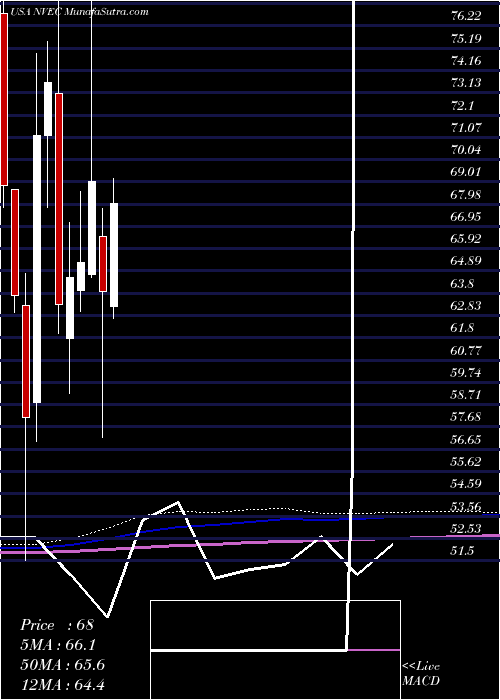Click the 64.89 price axis label

tap(466, 261)
